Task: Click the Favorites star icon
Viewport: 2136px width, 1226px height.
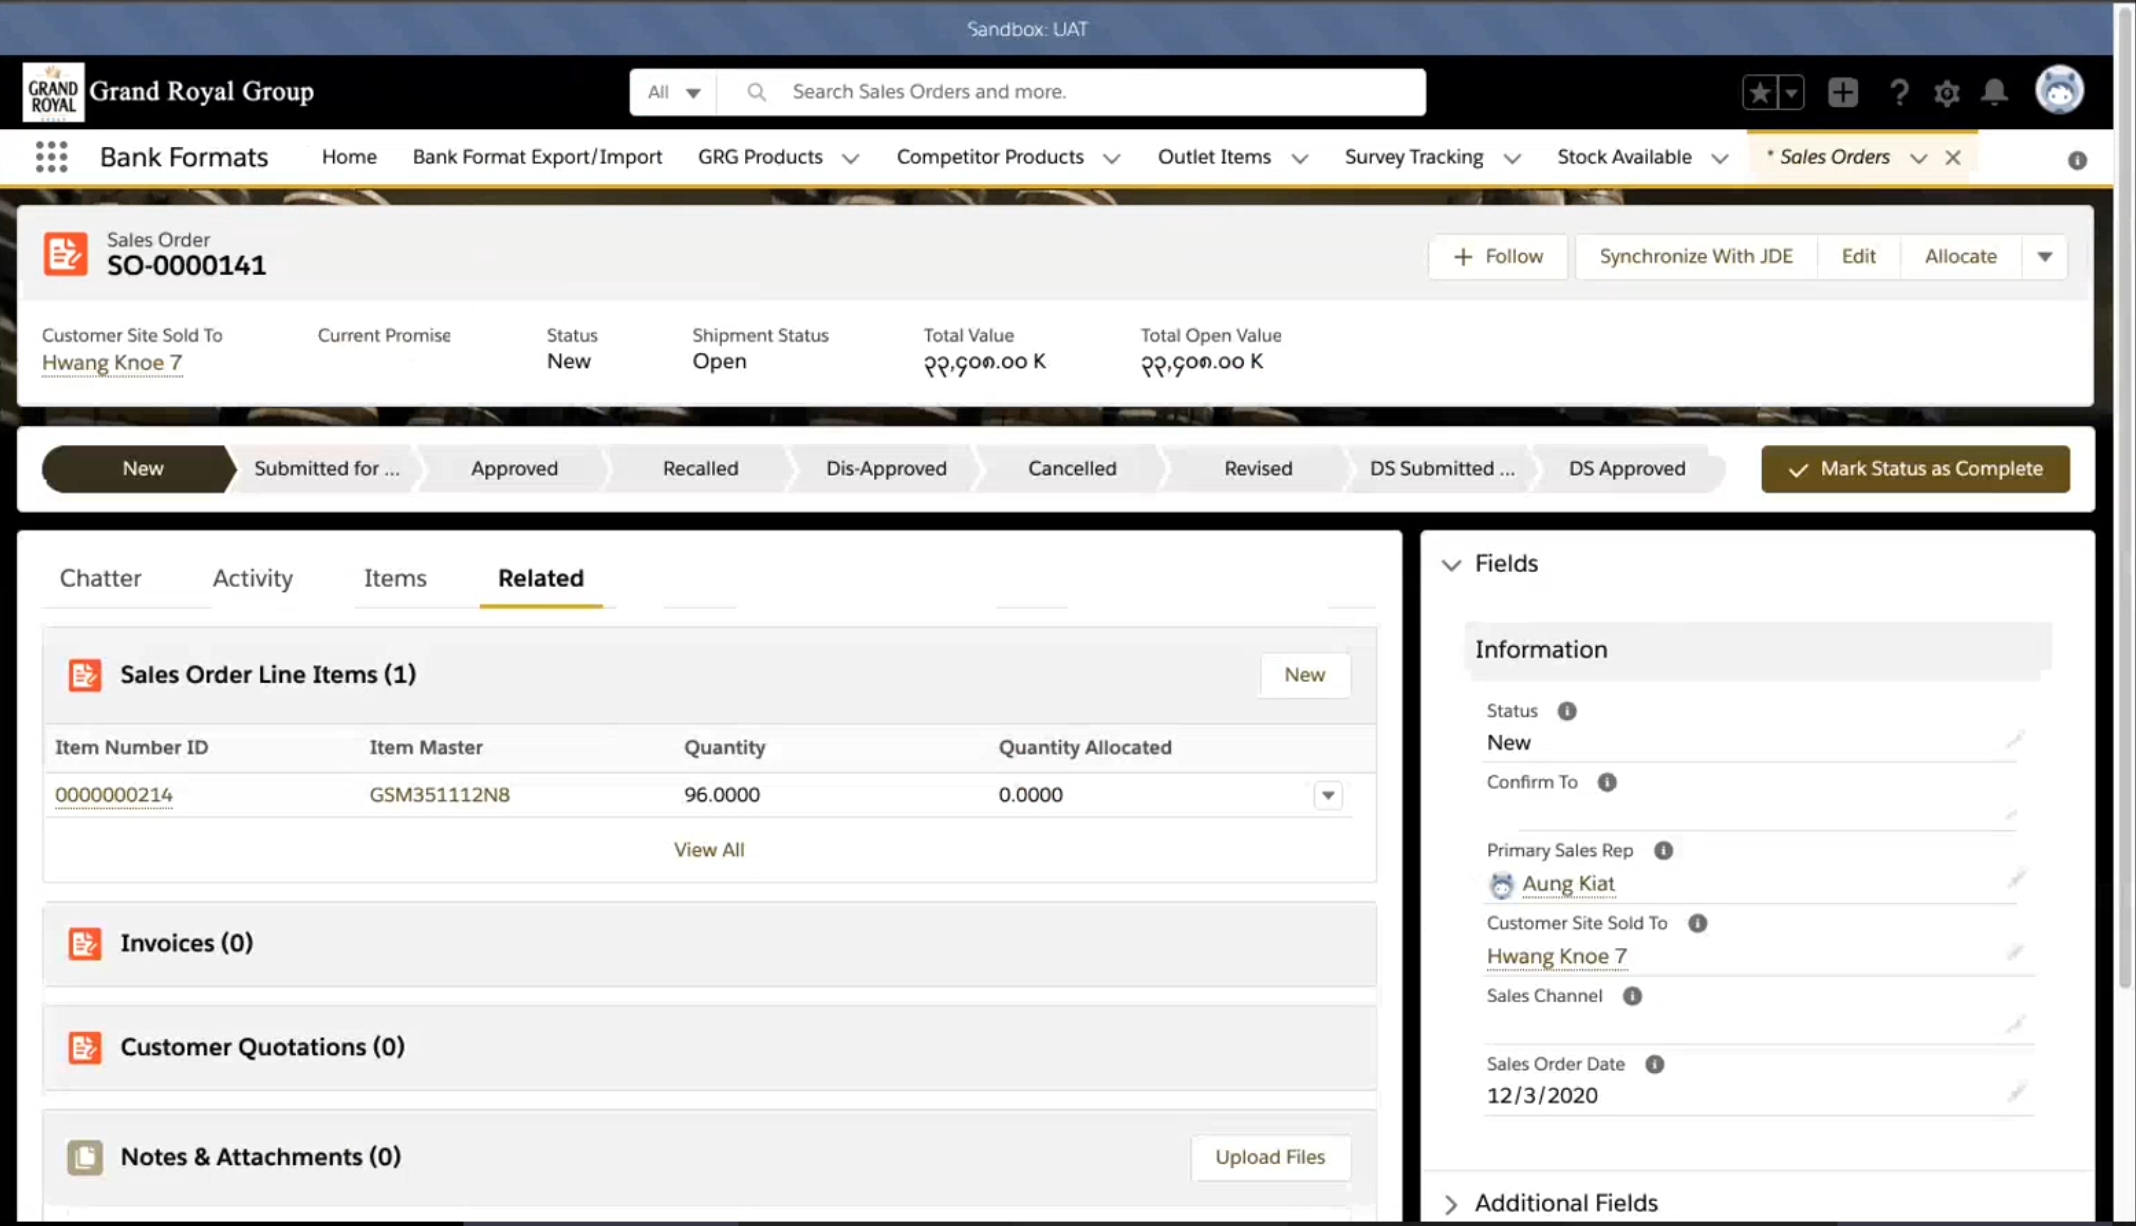Action: coord(1759,92)
